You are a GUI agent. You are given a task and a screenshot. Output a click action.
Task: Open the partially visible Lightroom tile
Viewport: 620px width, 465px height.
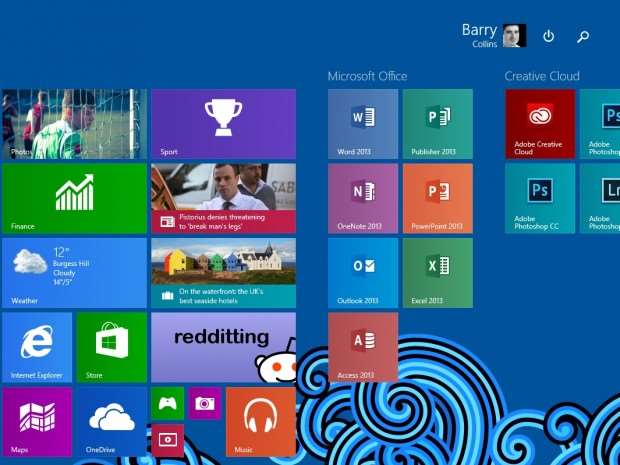[600, 198]
